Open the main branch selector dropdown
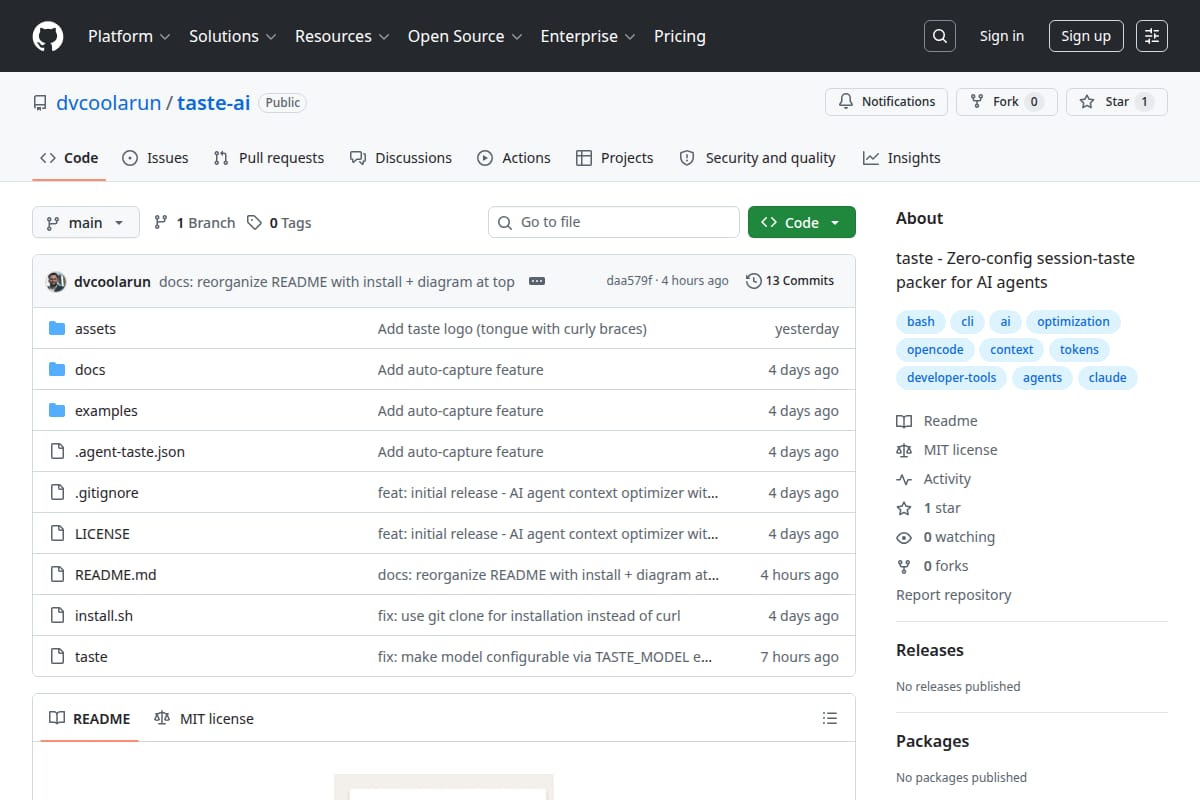This screenshot has height=800, width=1200. pyautogui.click(x=85, y=223)
